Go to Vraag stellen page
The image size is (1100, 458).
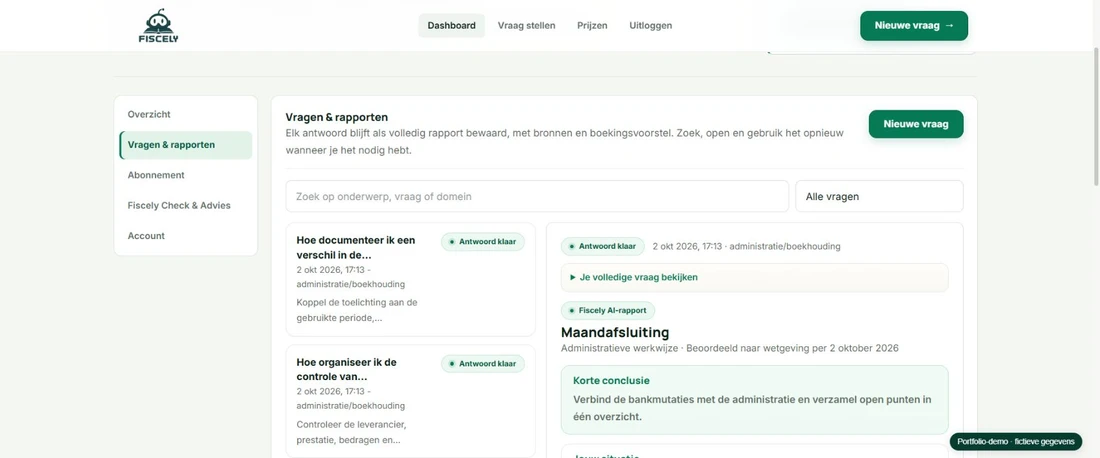coord(527,25)
